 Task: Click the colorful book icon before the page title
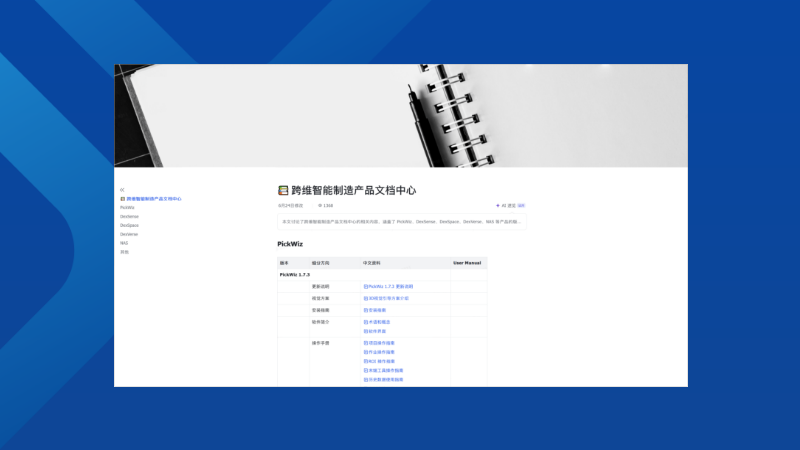pyautogui.click(x=283, y=190)
